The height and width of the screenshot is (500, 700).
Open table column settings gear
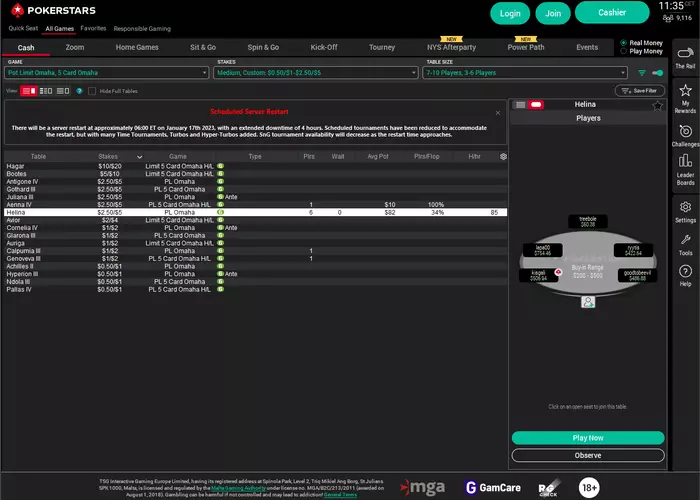click(503, 157)
